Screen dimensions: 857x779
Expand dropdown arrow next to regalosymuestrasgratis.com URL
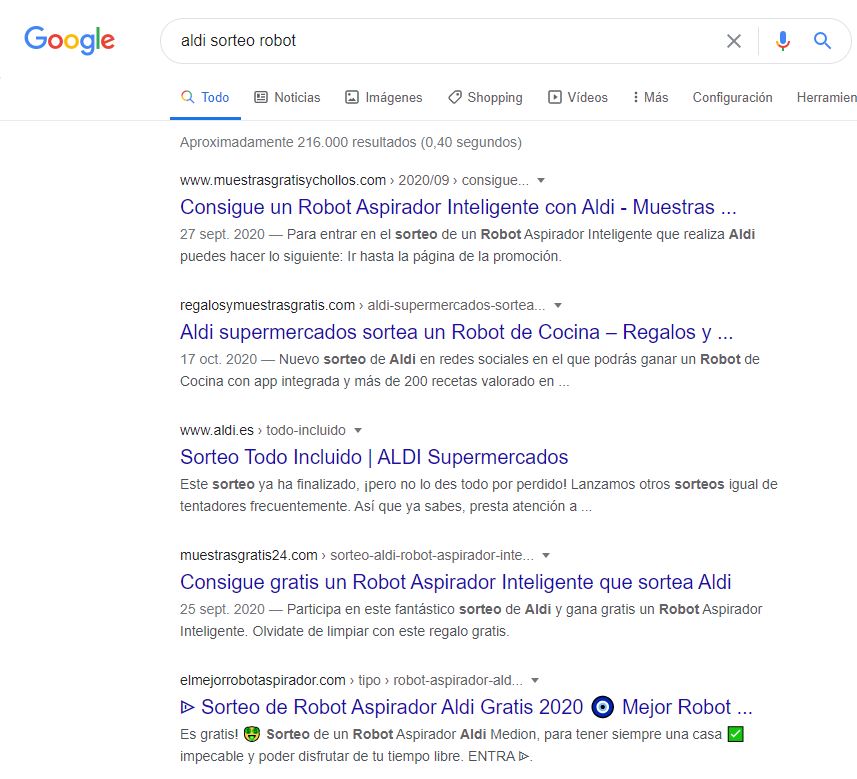pyautogui.click(x=558, y=305)
